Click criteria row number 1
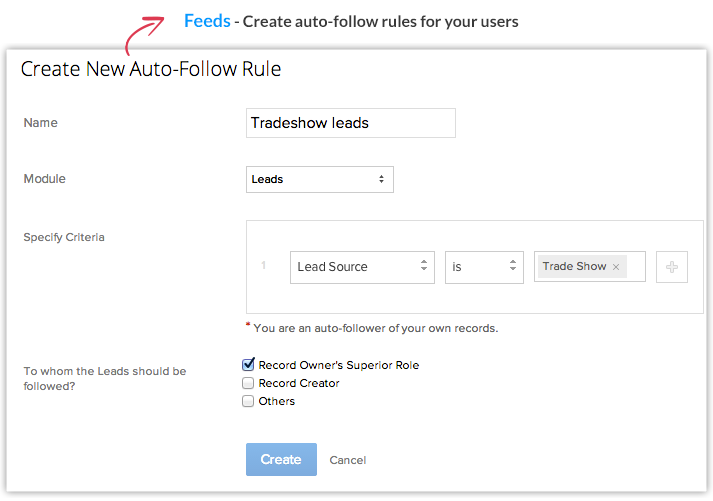 point(264,266)
